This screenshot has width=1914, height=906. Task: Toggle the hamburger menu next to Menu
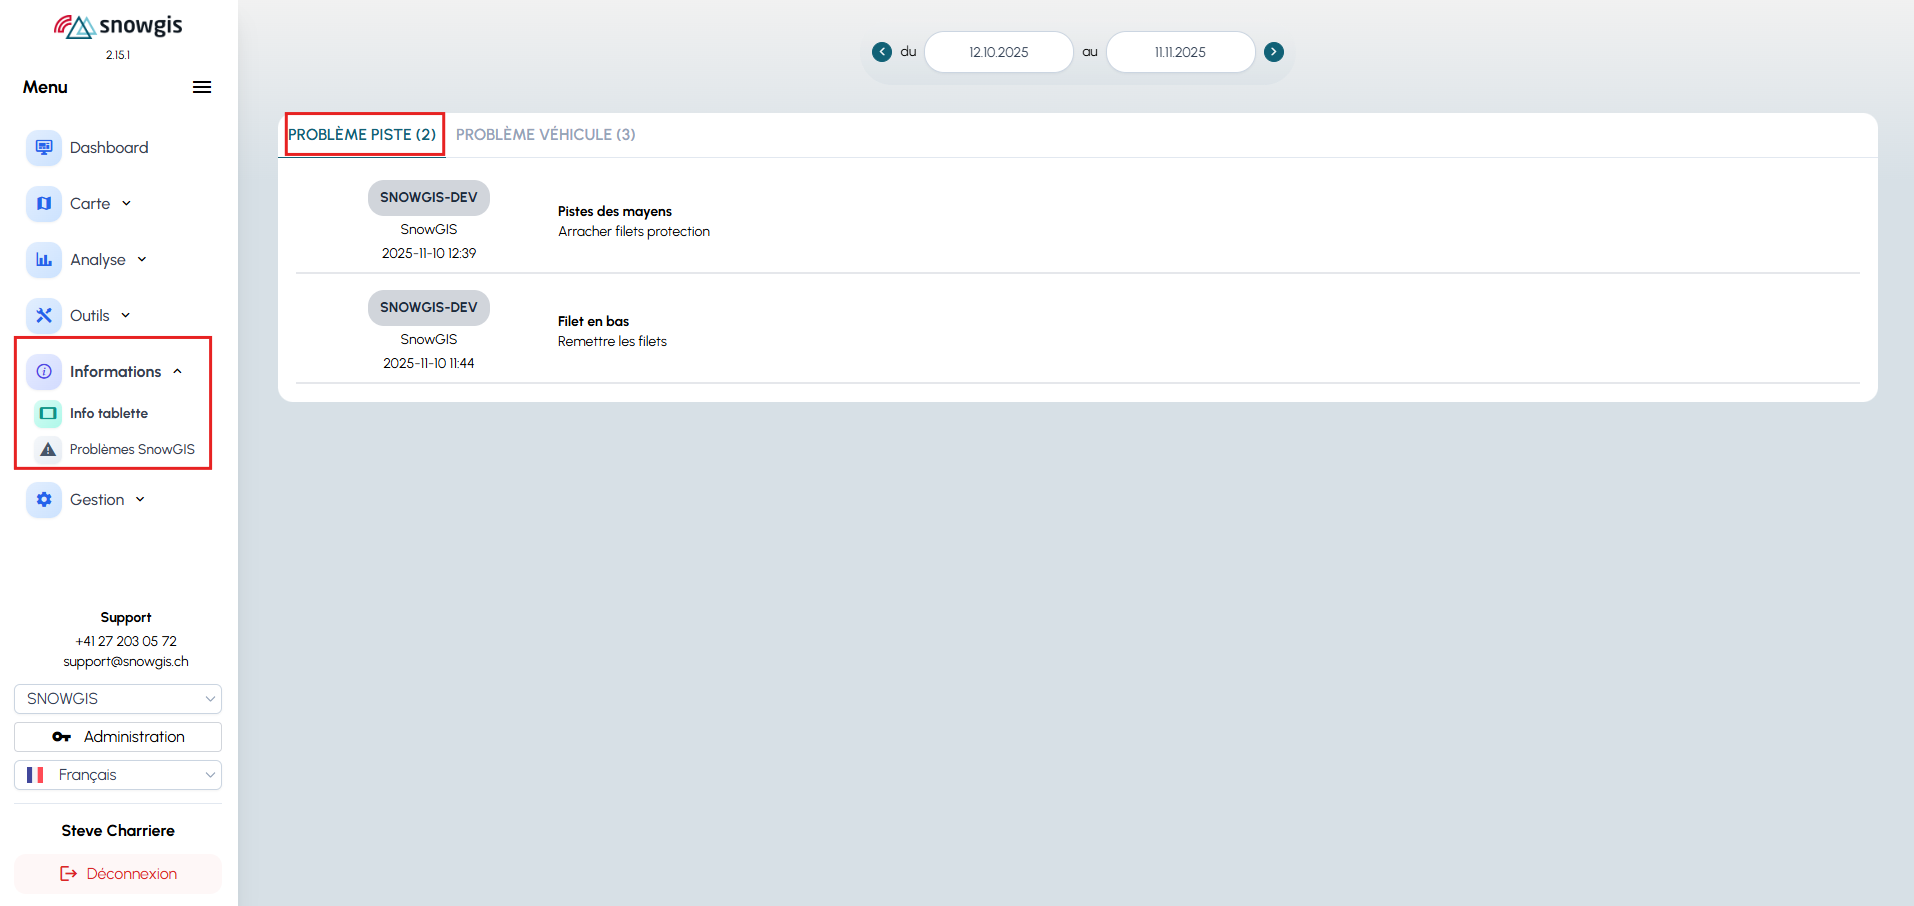(x=202, y=87)
